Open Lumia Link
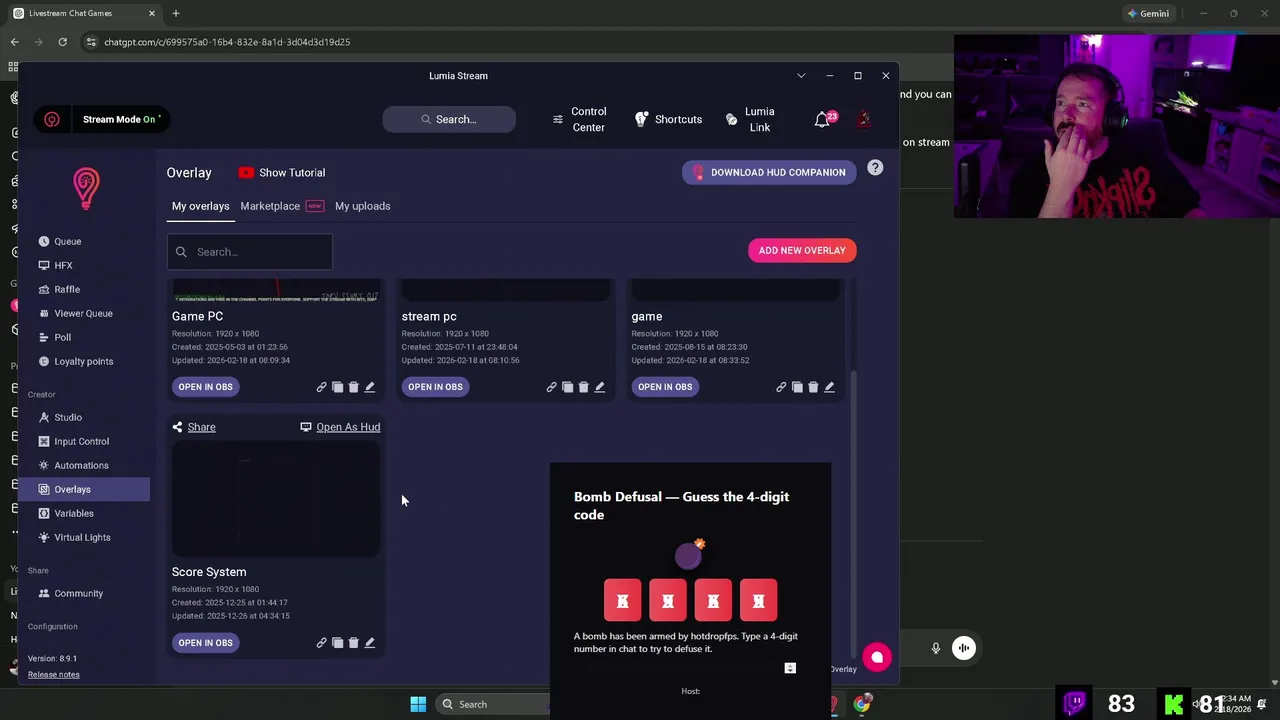 pyautogui.click(x=750, y=119)
